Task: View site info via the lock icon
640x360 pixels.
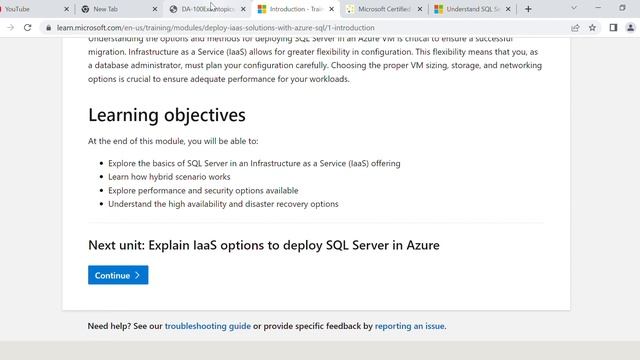Action: (x=49, y=28)
